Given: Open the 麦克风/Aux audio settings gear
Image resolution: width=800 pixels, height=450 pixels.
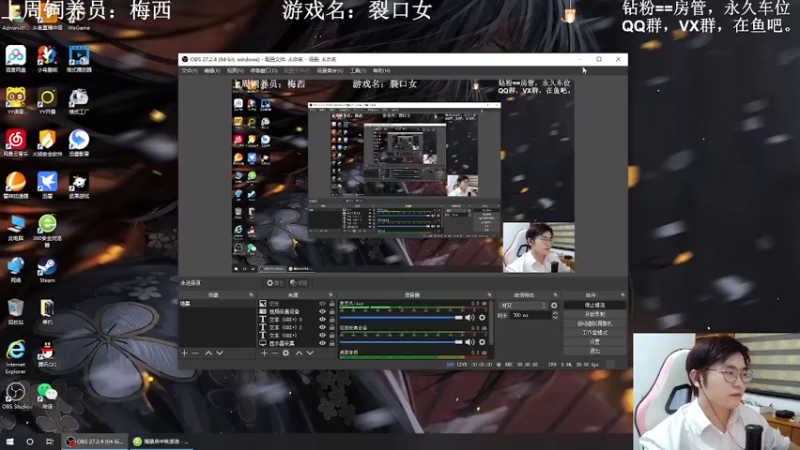Looking at the screenshot, I should point(482,317).
